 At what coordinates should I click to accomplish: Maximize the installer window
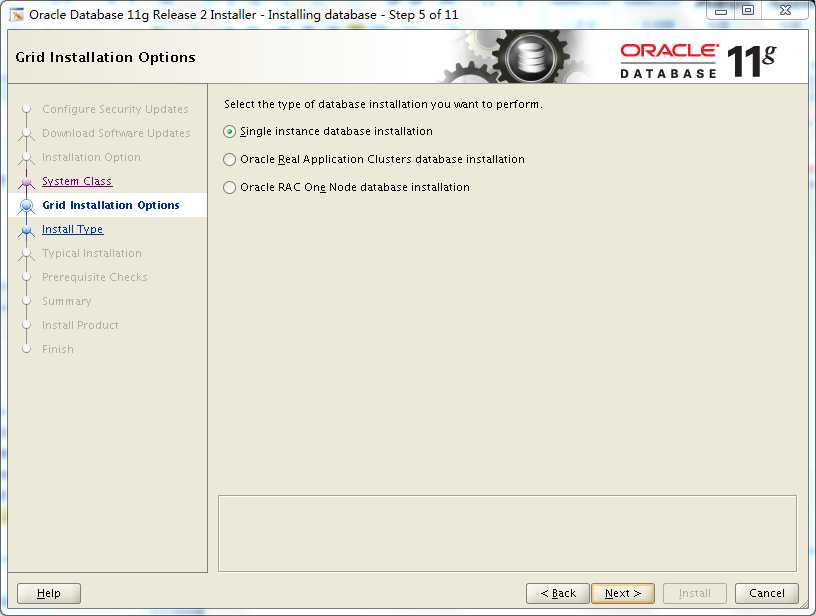coord(748,10)
